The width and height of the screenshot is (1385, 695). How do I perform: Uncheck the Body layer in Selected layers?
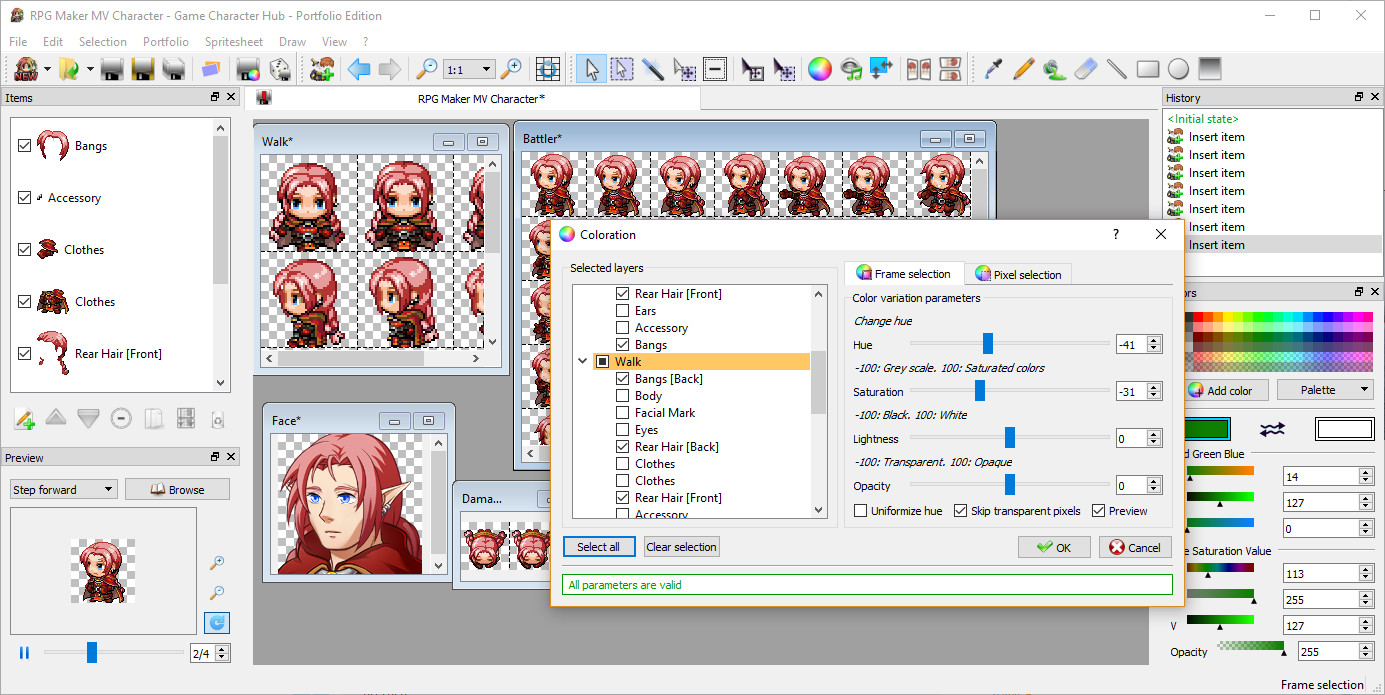pos(623,395)
